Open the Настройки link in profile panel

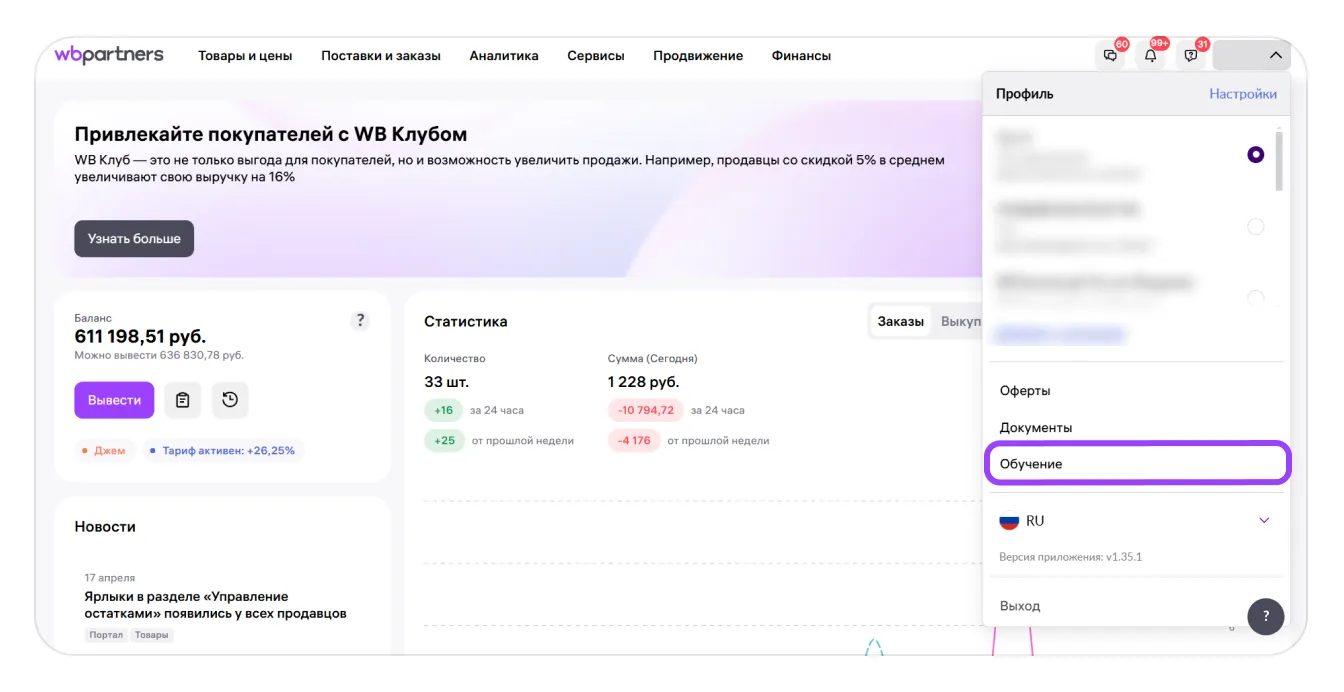tap(1242, 94)
